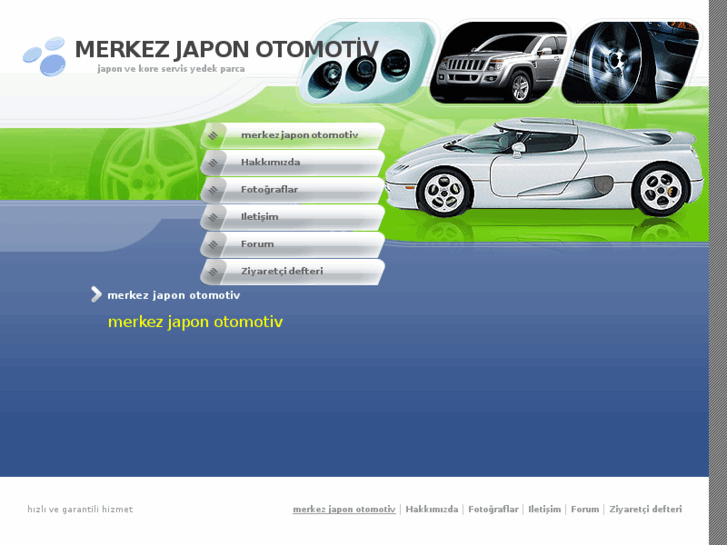Open Fotoğraflar in the center menu
The height and width of the screenshot is (545, 727).
coord(293,190)
